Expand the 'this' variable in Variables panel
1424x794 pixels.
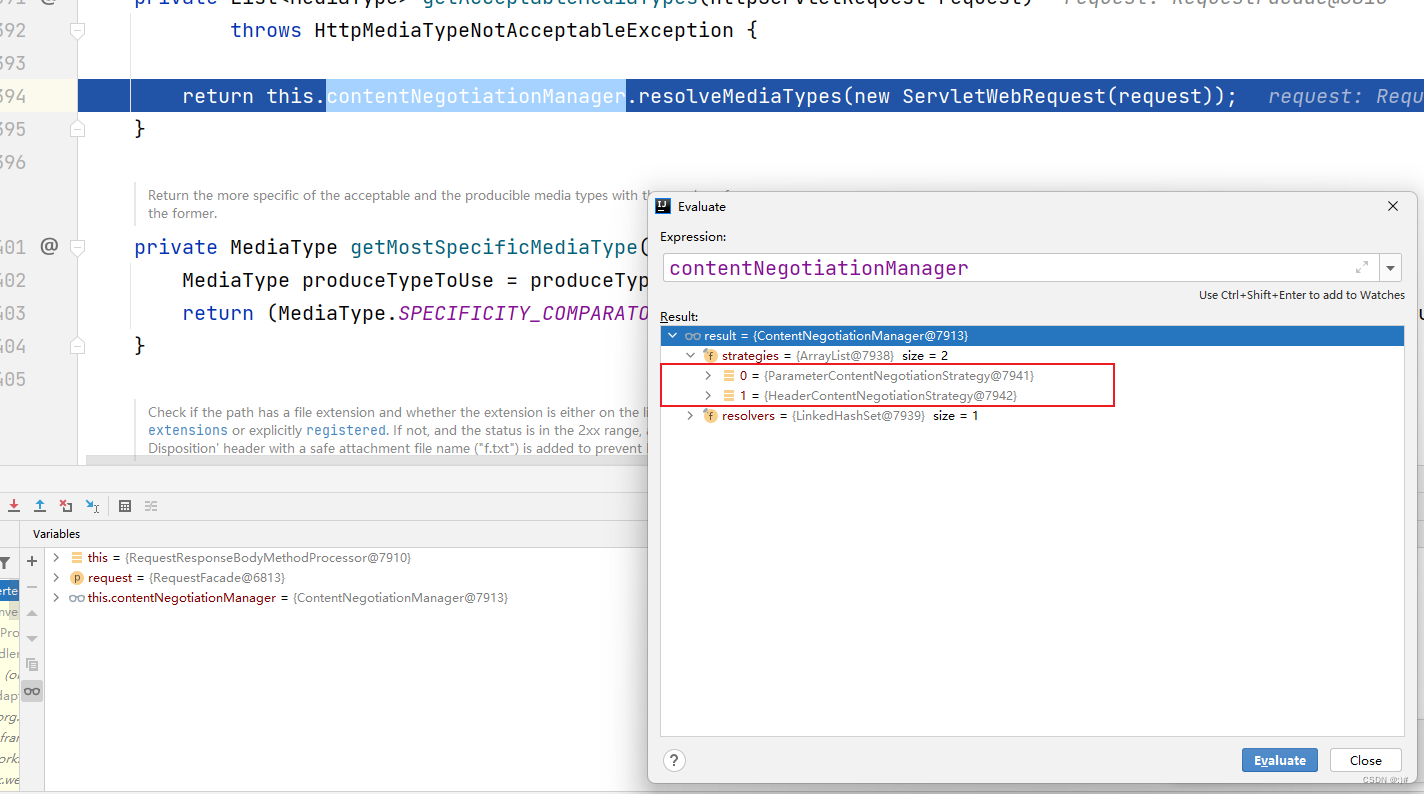[57, 558]
